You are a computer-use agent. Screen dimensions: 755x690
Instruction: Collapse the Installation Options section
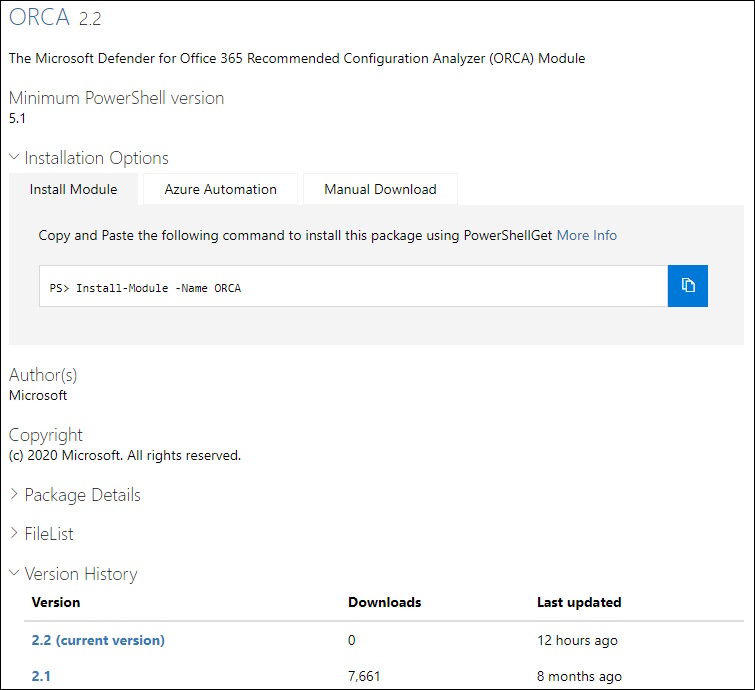[89, 158]
